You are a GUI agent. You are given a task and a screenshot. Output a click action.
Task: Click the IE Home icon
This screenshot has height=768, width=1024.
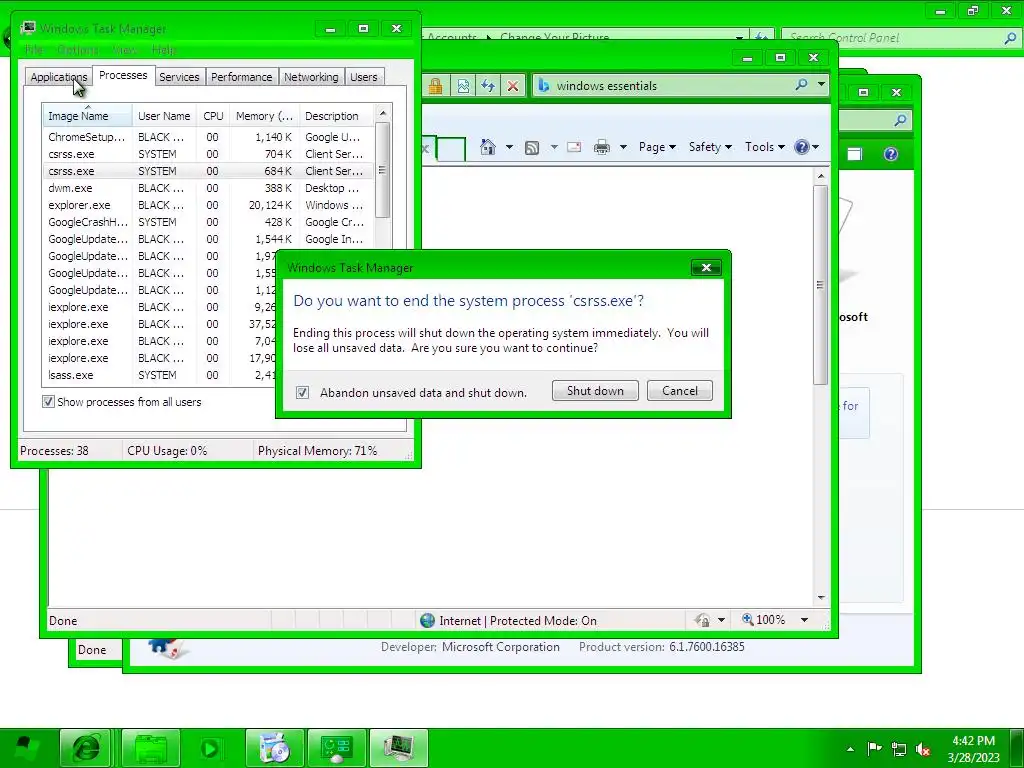488,147
